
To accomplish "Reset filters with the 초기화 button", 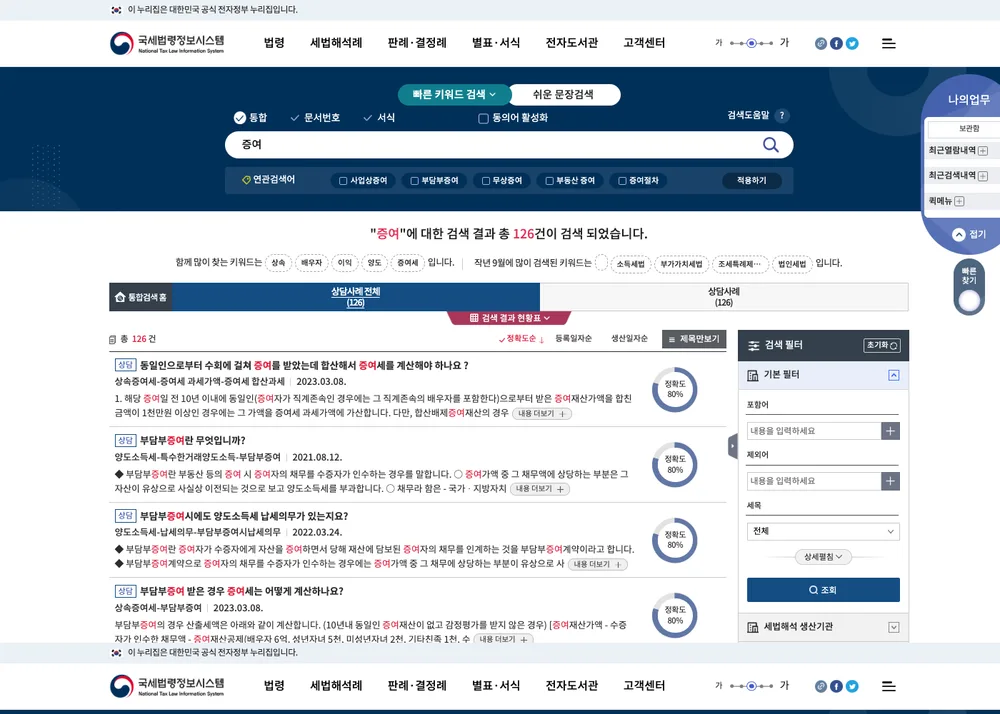I will point(882,345).
